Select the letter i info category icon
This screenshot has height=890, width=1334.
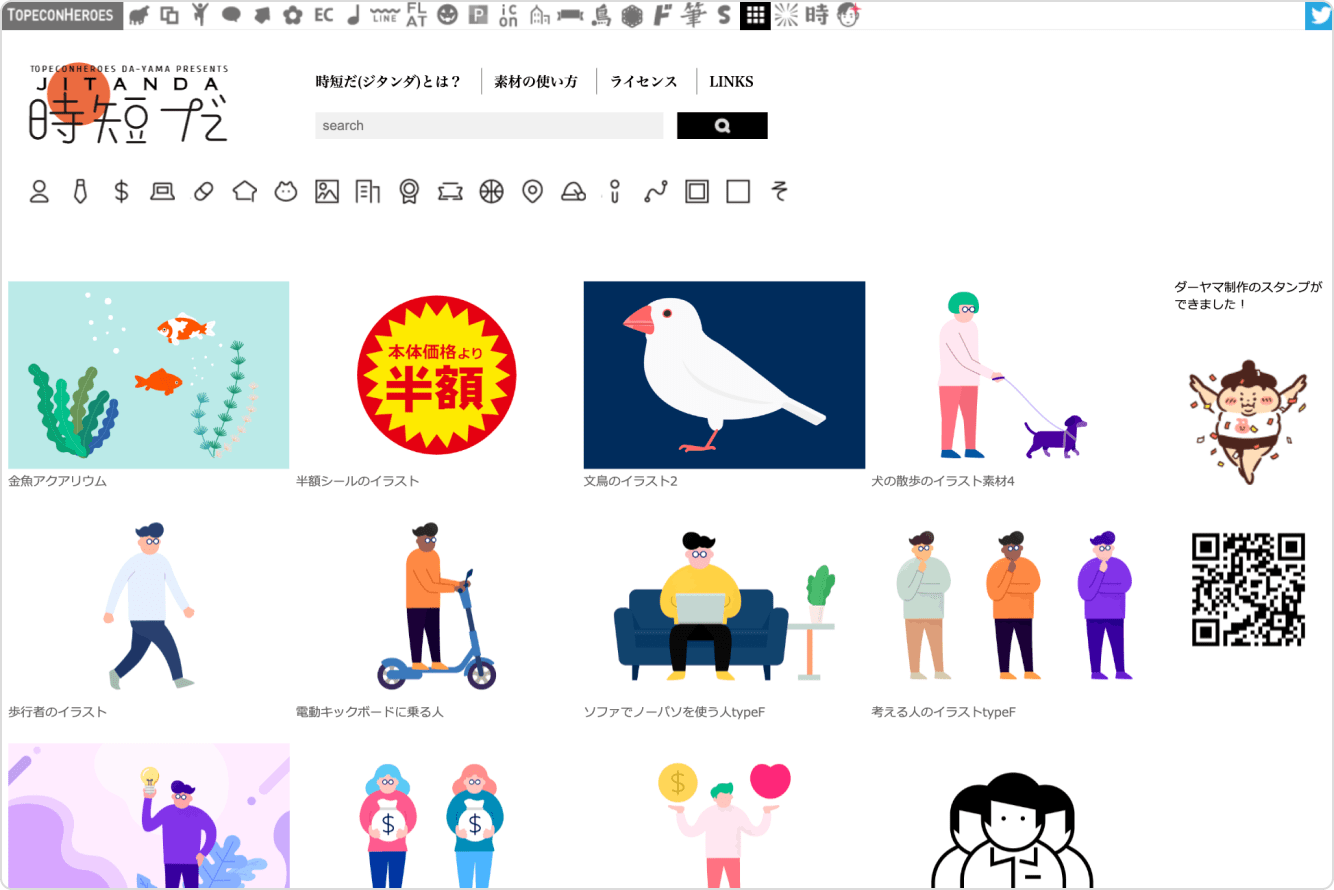(x=615, y=191)
